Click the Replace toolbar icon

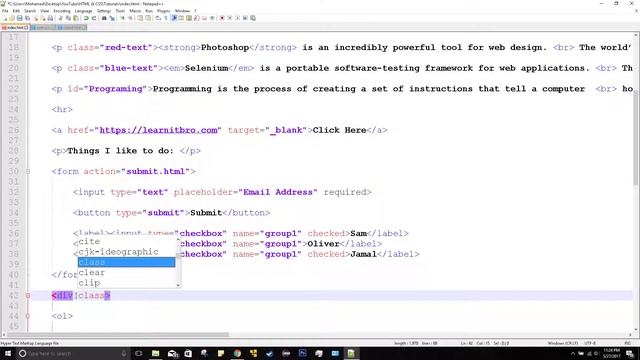tap(112, 18)
